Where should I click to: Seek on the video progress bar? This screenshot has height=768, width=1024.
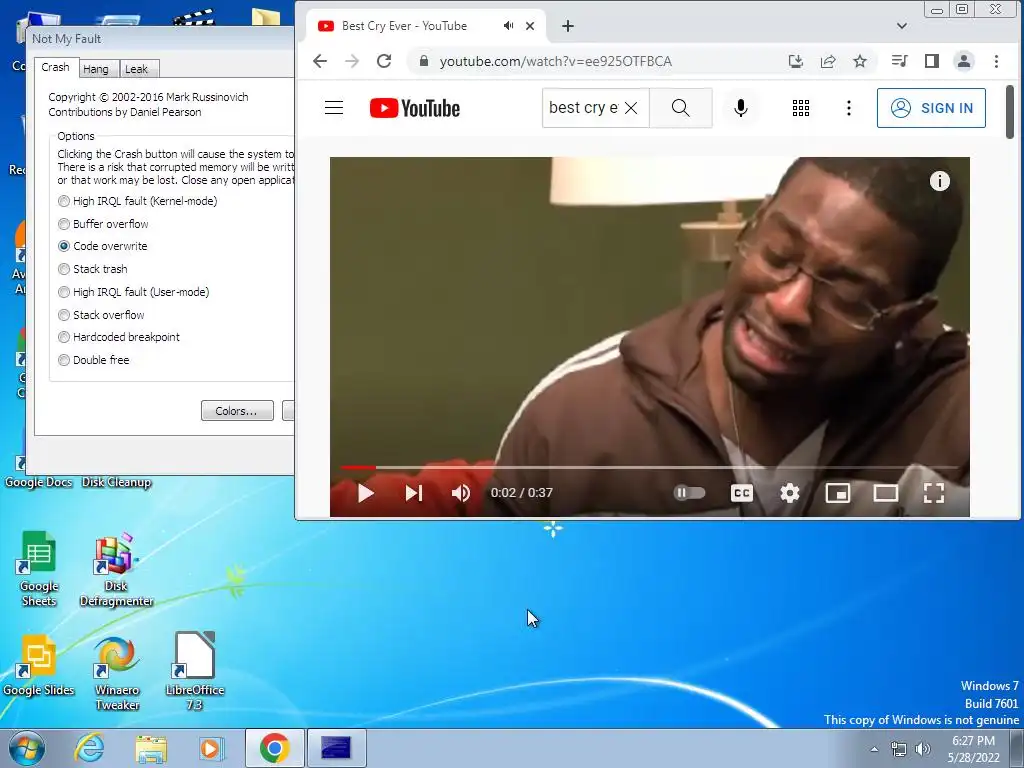(x=649, y=467)
